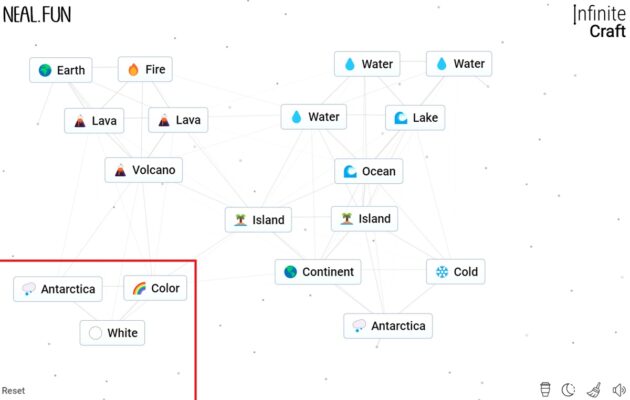Choose the Ocean element tile
The width and height of the screenshot is (630, 400).
[369, 171]
